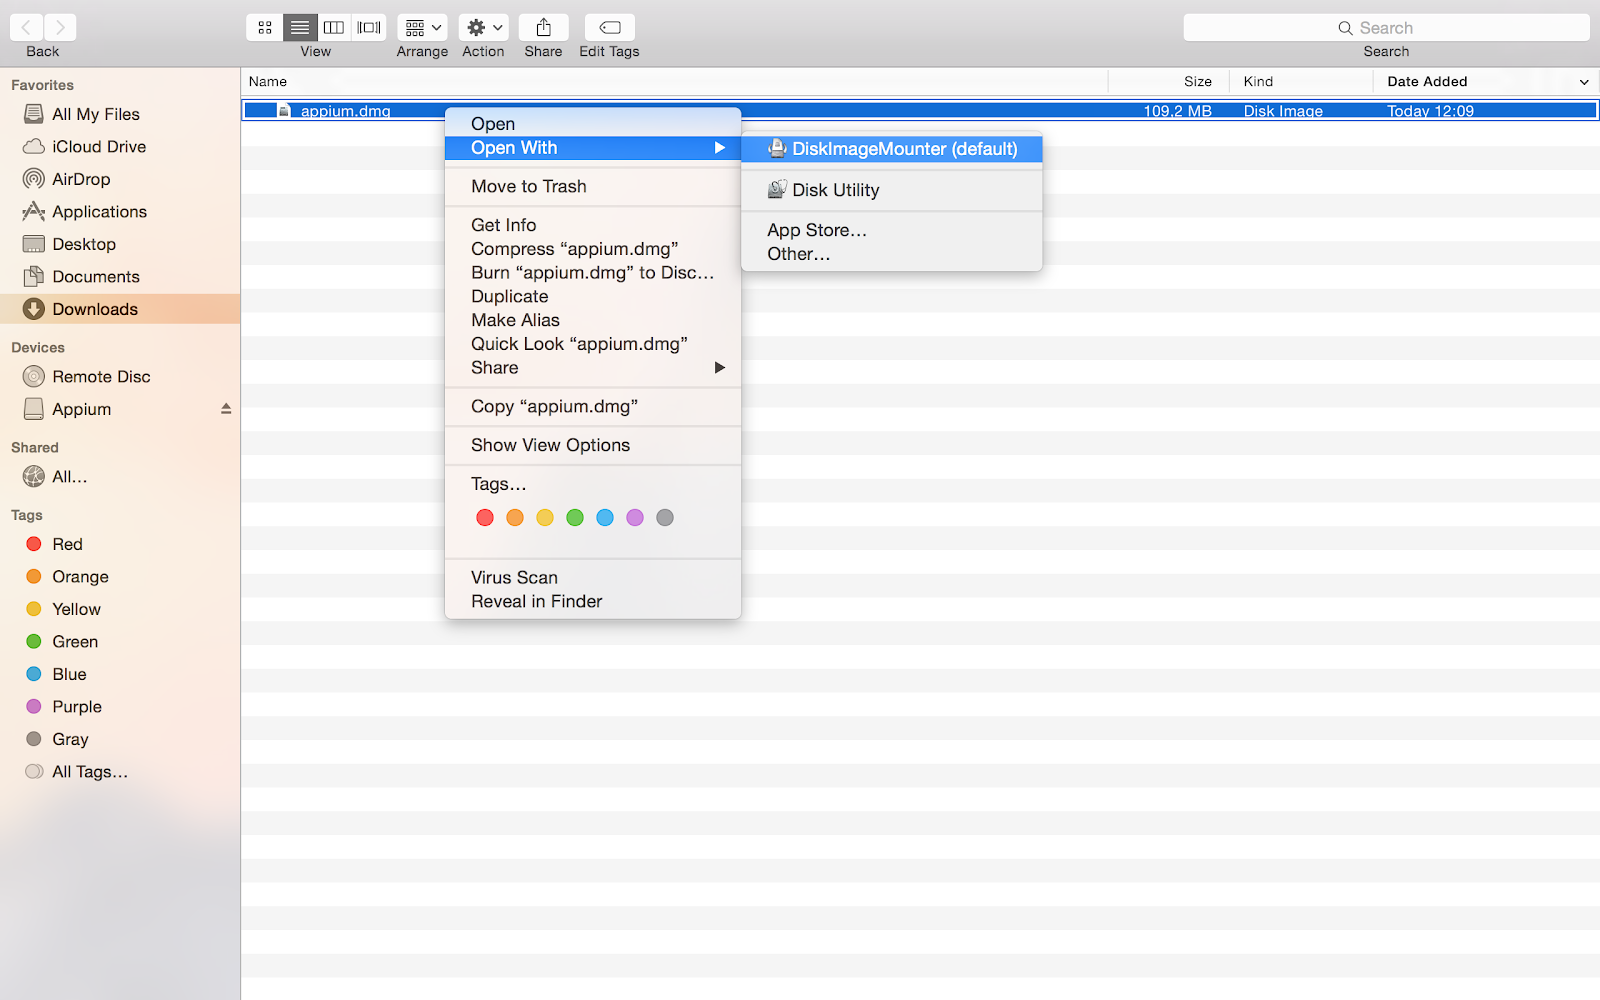Choose Copy "appium.dmg"
This screenshot has height=1000, width=1600.
click(593, 407)
